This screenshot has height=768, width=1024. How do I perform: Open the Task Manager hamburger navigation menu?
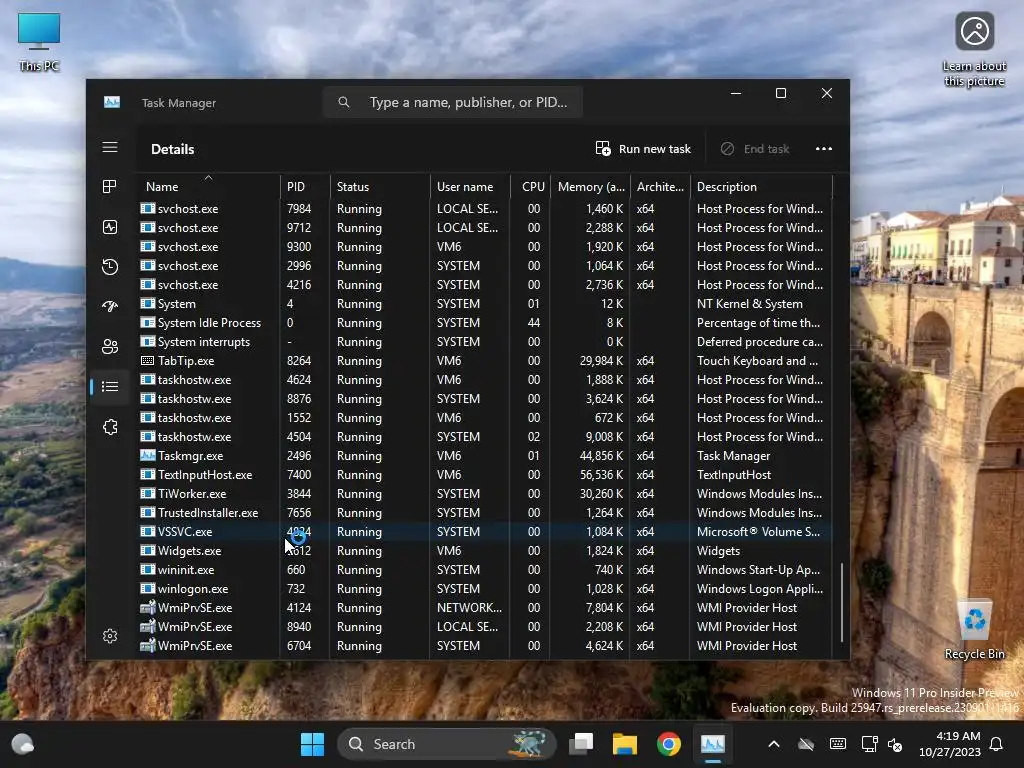point(110,148)
